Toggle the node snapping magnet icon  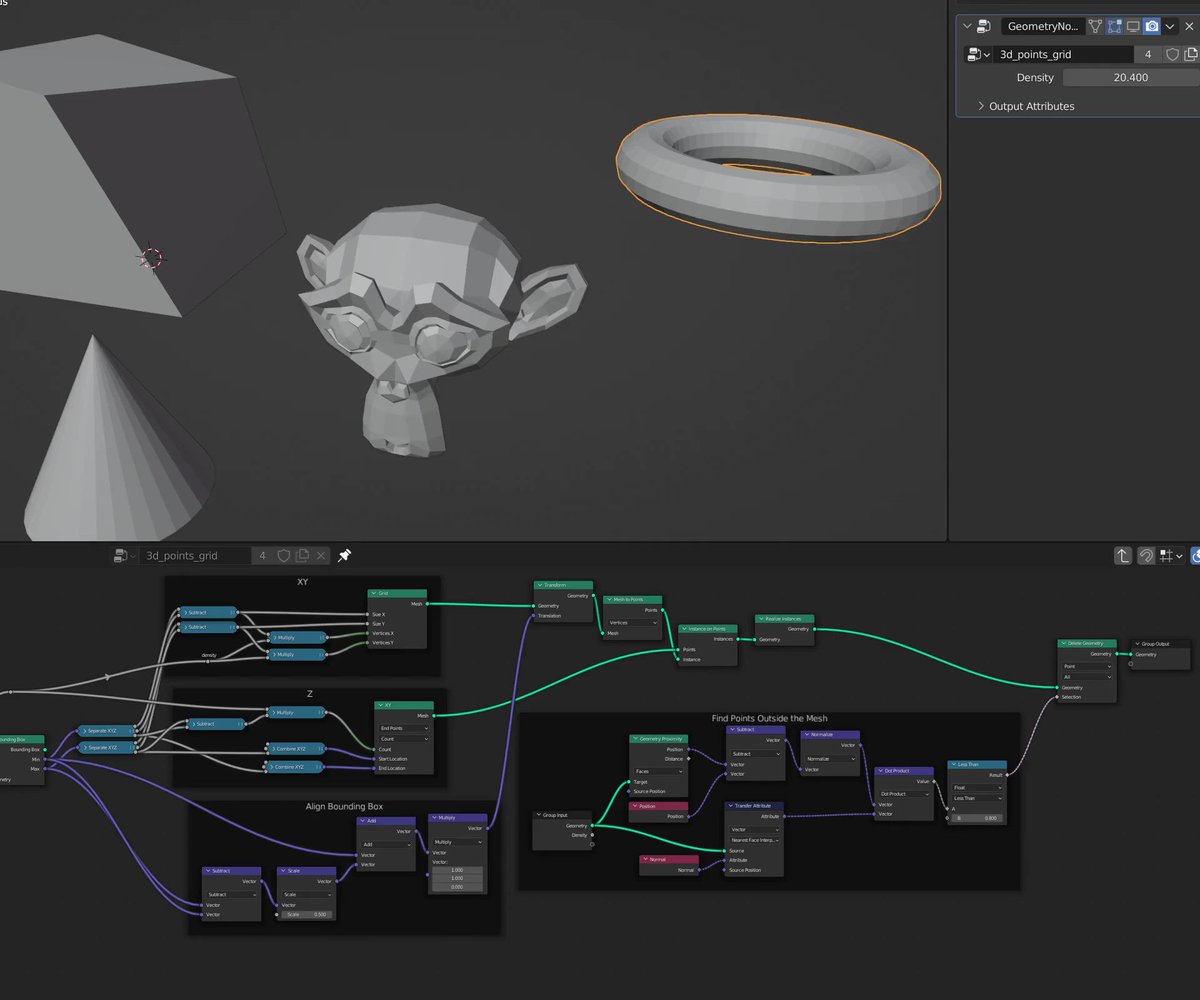(1147, 555)
